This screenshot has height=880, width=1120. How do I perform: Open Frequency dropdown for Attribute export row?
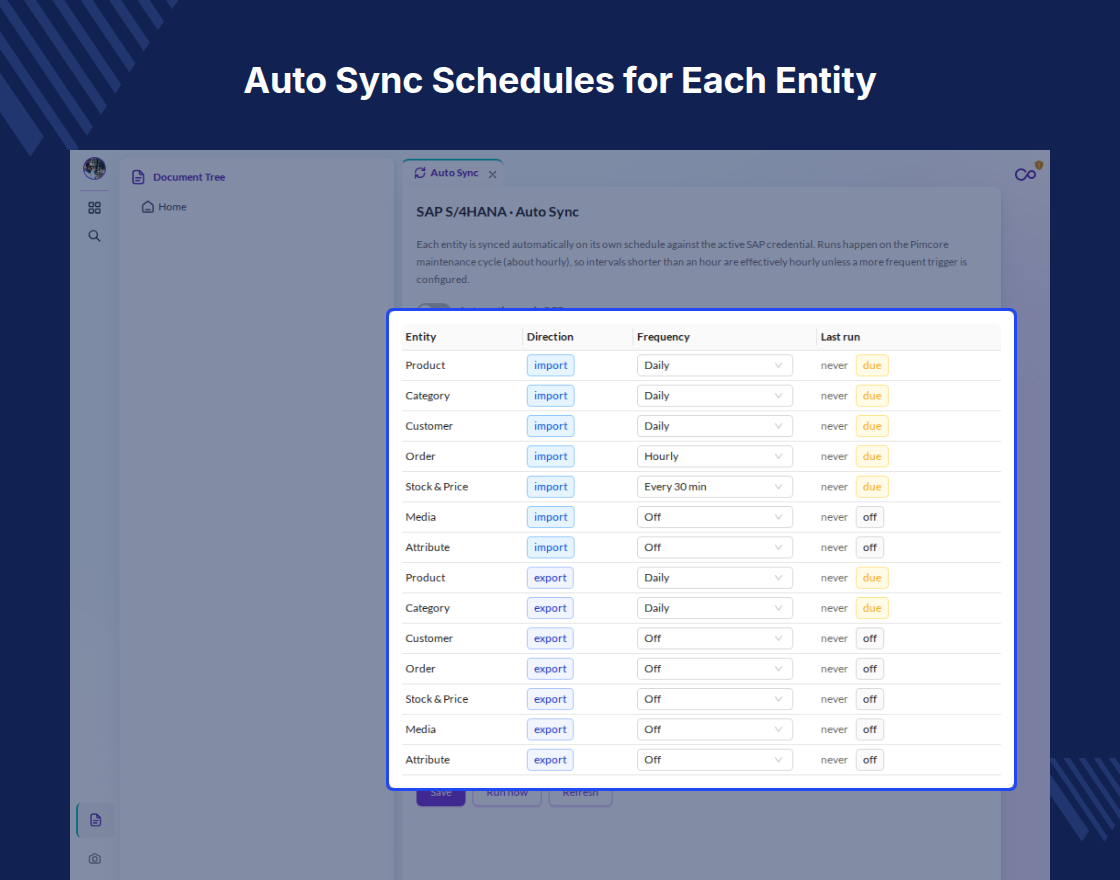pyautogui.click(x=714, y=760)
